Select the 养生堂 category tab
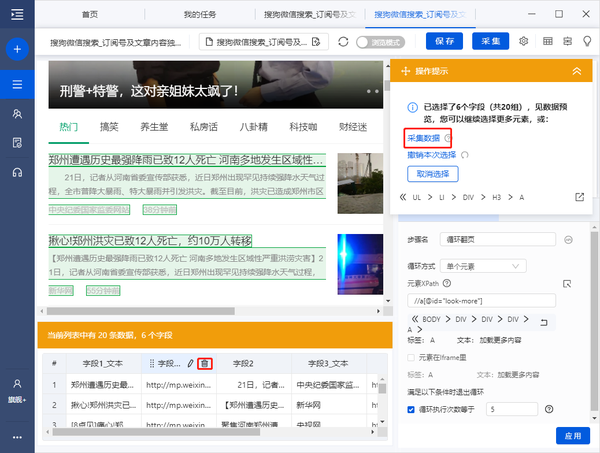 tap(154, 127)
